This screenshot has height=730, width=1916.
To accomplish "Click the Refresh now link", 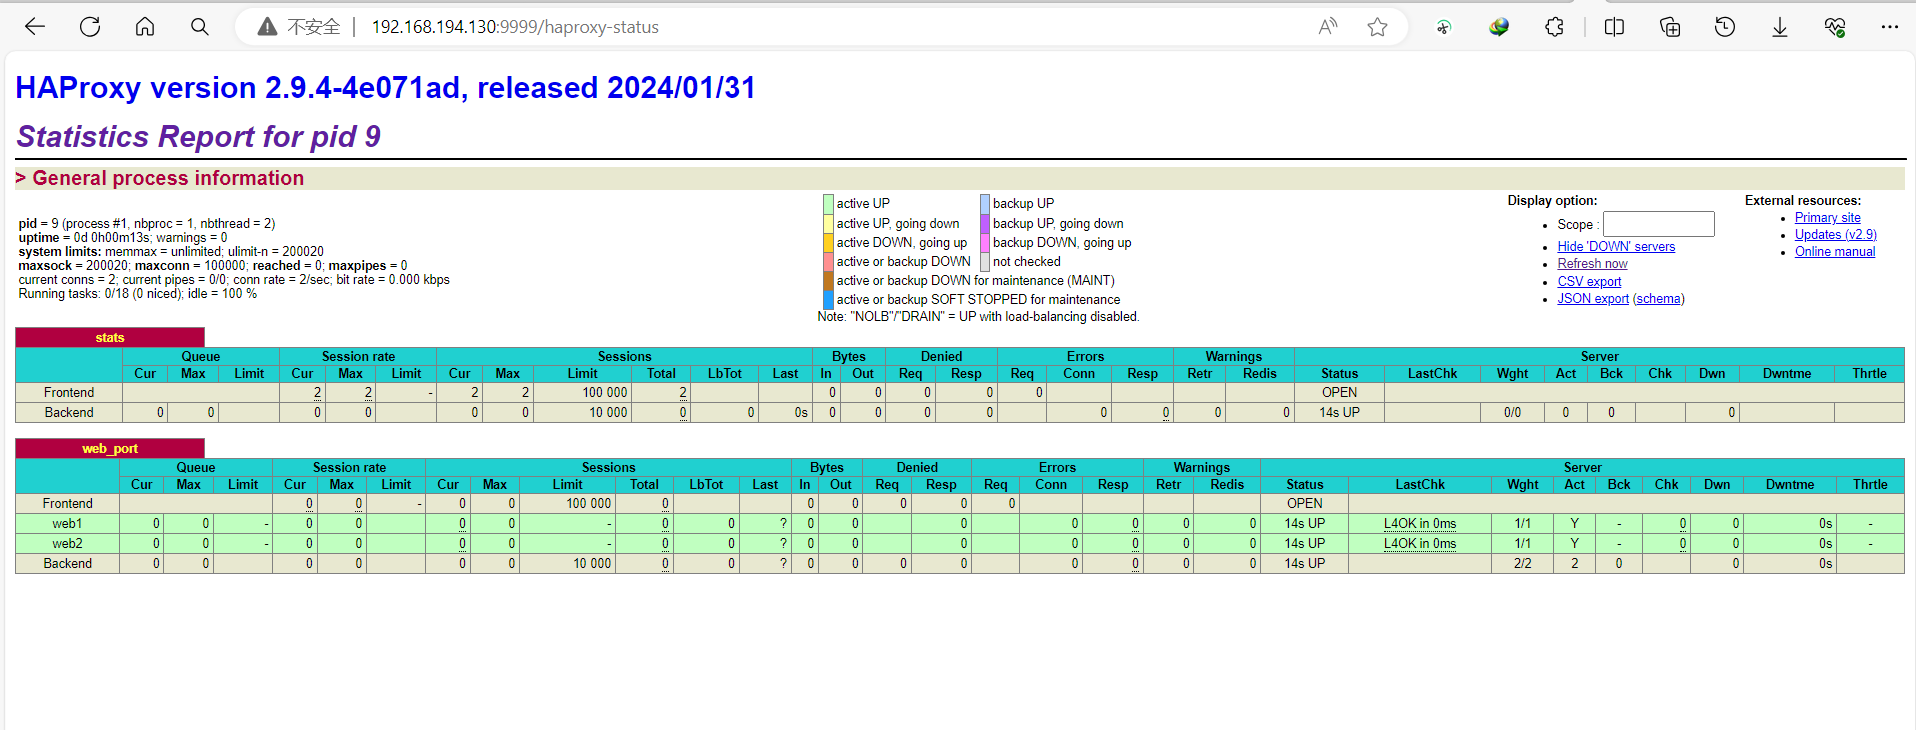I will 1592,264.
